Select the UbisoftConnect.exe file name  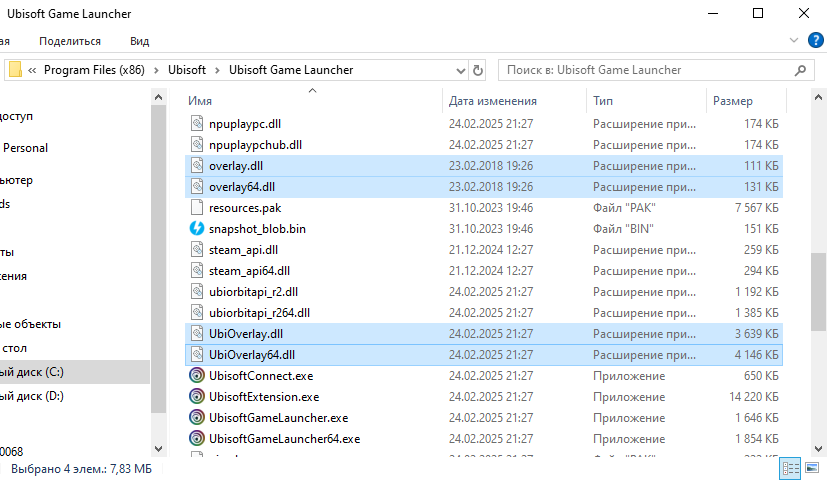[261, 375]
